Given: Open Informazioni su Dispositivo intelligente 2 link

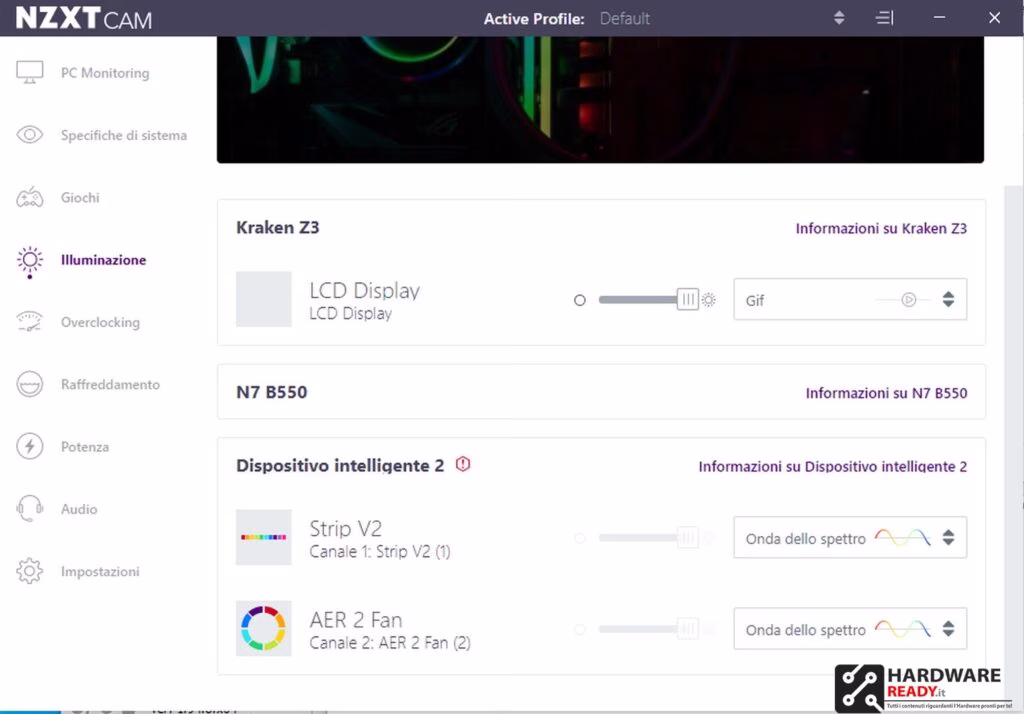Looking at the screenshot, I should [833, 466].
